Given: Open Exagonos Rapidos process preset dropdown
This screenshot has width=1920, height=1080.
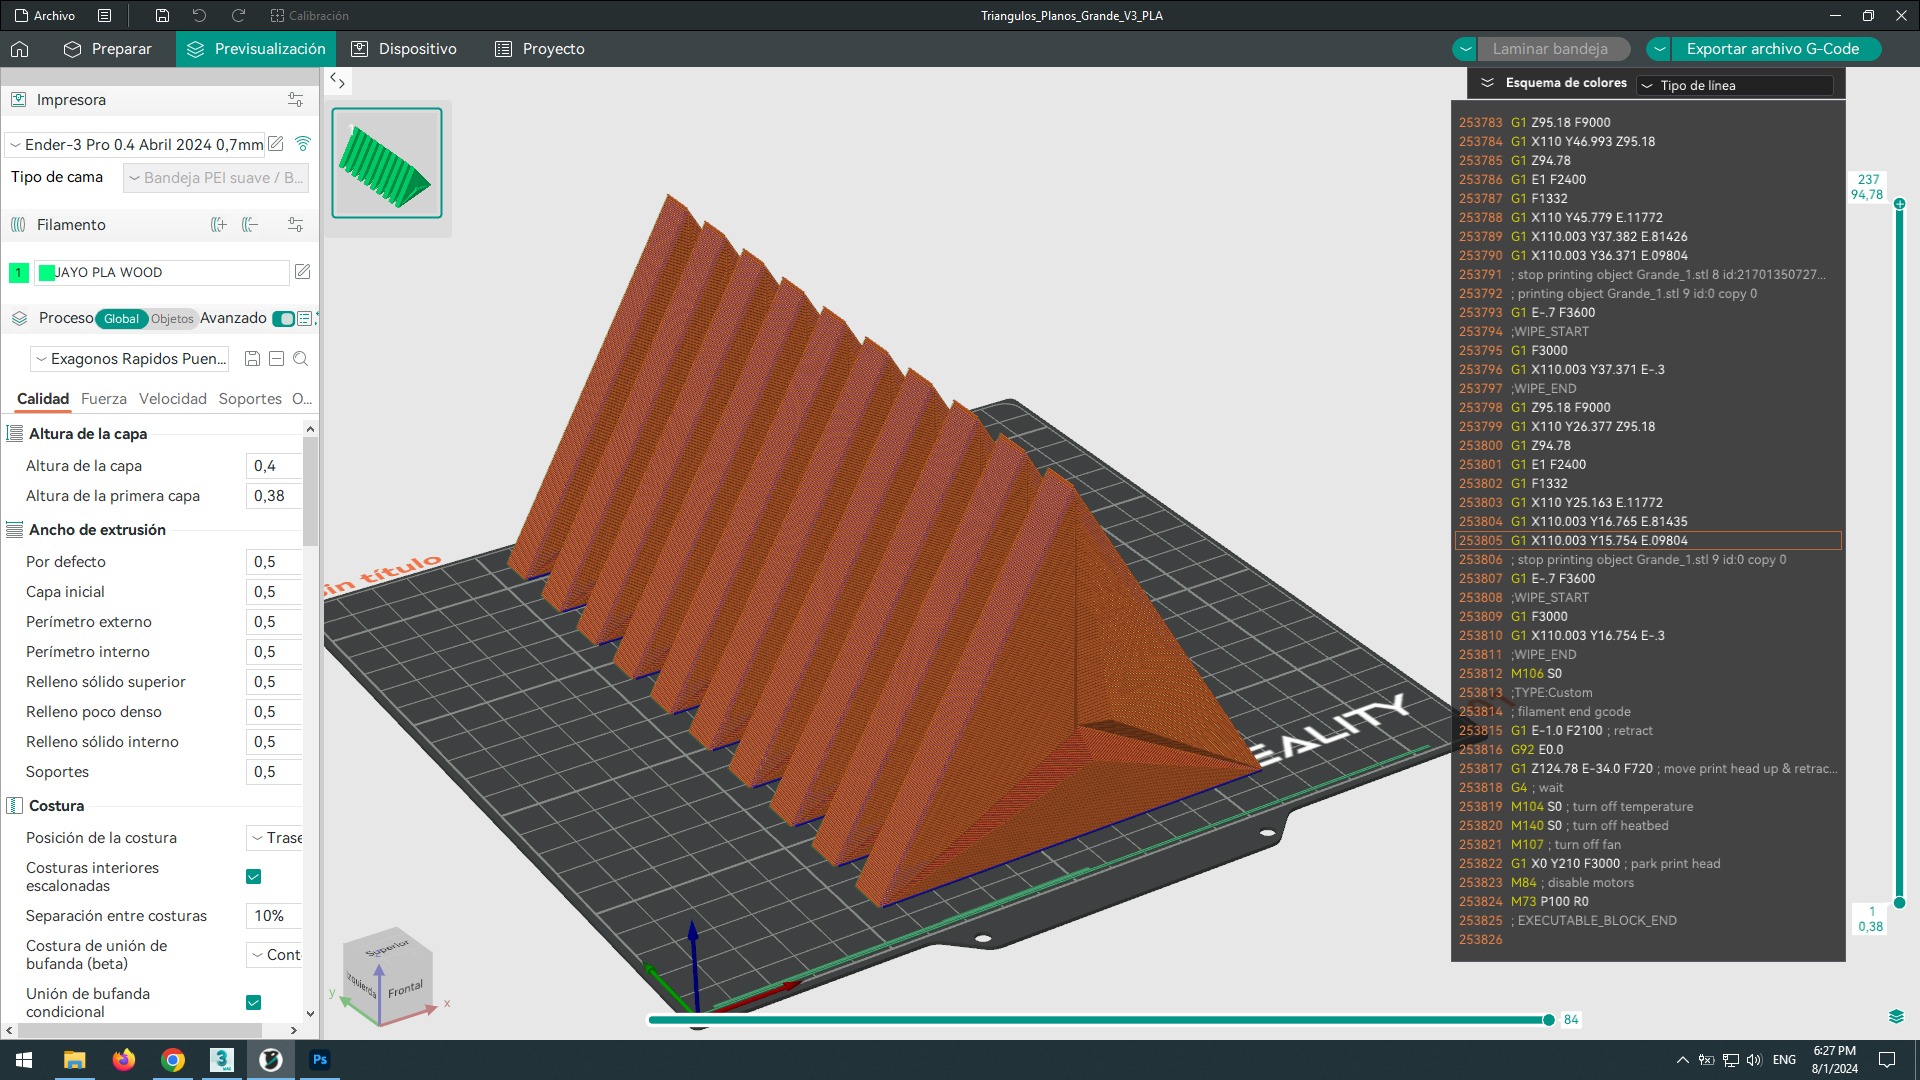Looking at the screenshot, I should pyautogui.click(x=130, y=359).
